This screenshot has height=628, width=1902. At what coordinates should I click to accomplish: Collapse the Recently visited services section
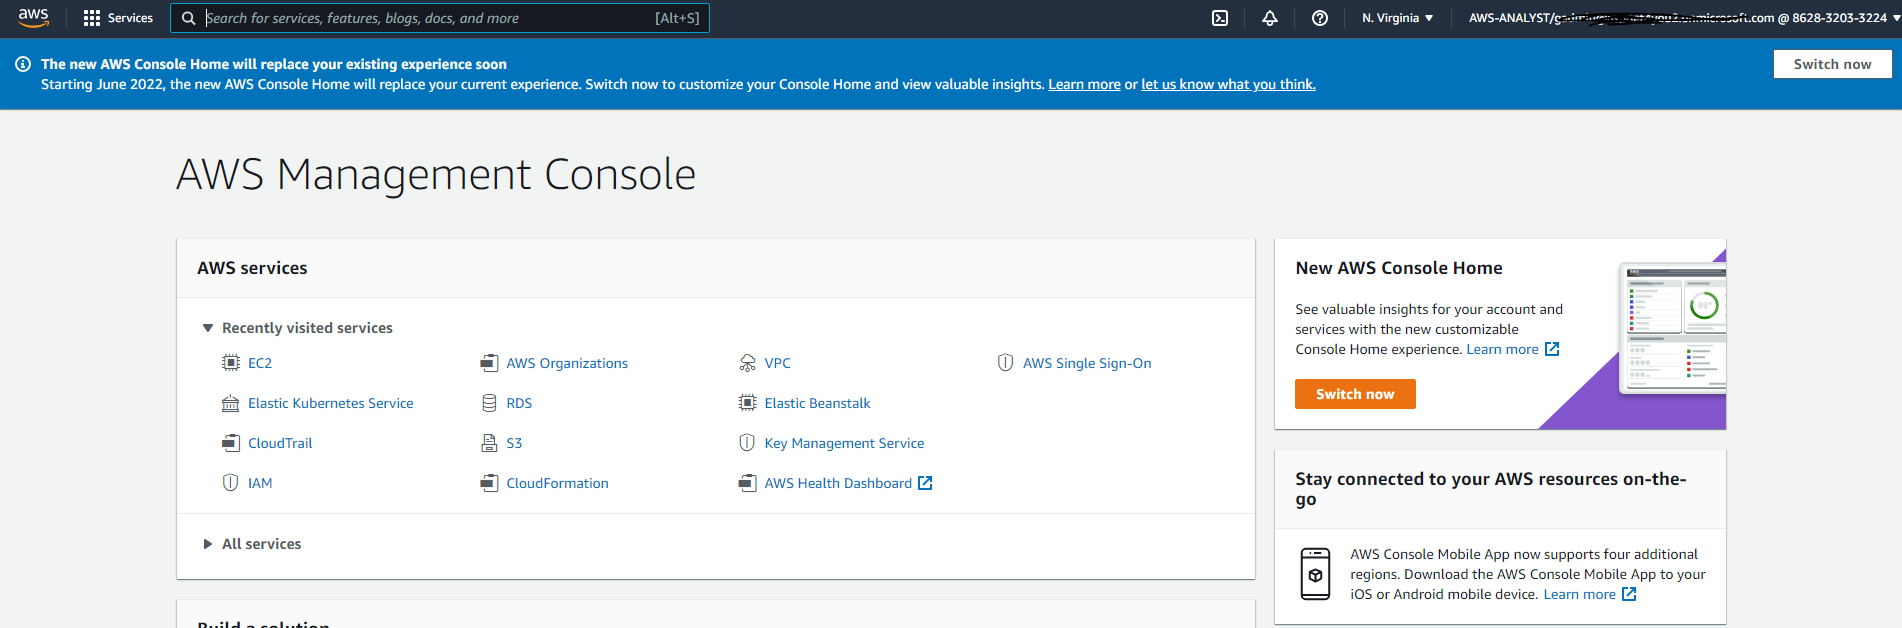pos(298,328)
